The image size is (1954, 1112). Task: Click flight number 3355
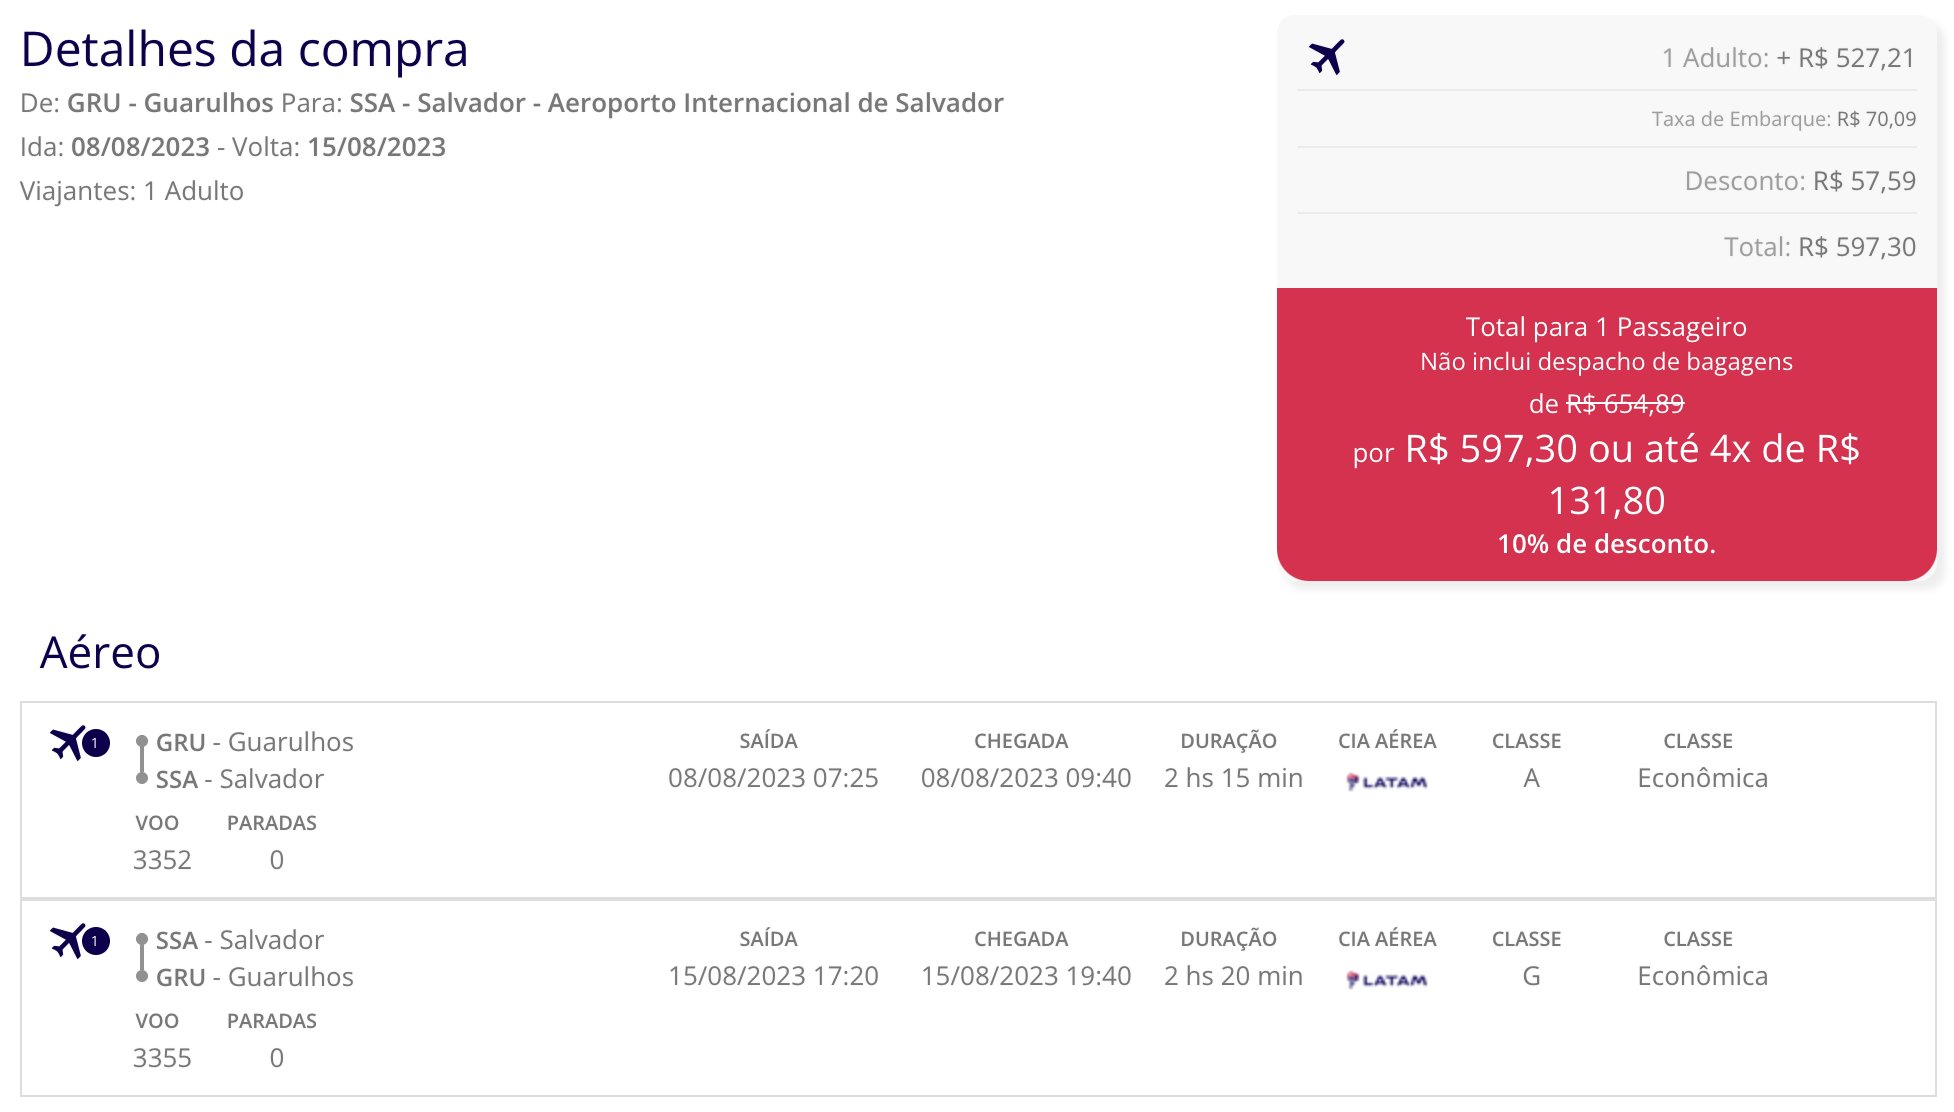point(162,1058)
